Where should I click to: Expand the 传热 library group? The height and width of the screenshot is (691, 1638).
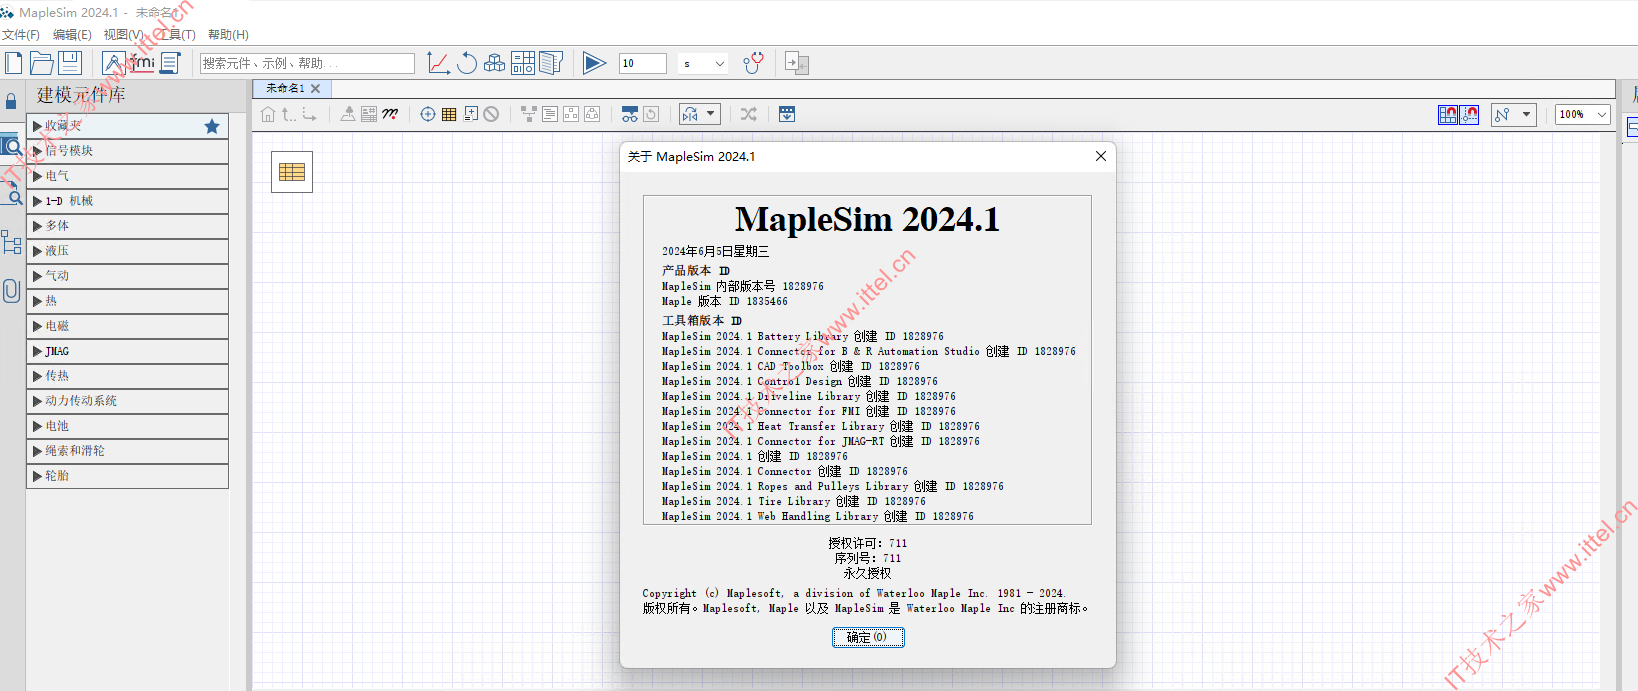pyautogui.click(x=127, y=376)
